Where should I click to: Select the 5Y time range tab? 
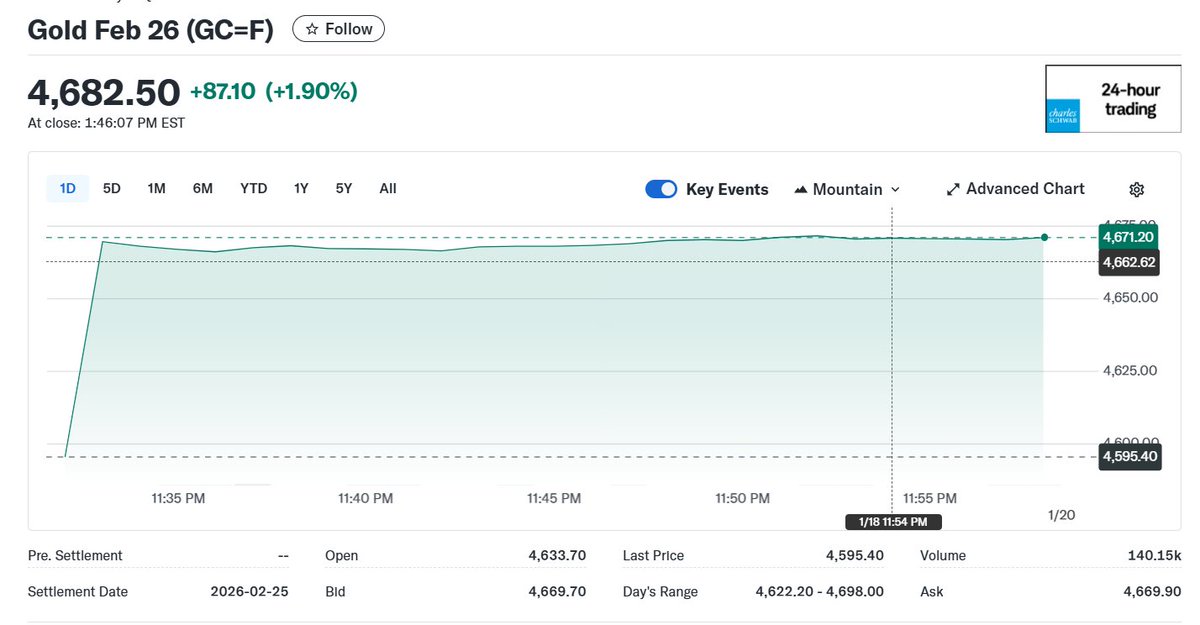click(x=344, y=188)
